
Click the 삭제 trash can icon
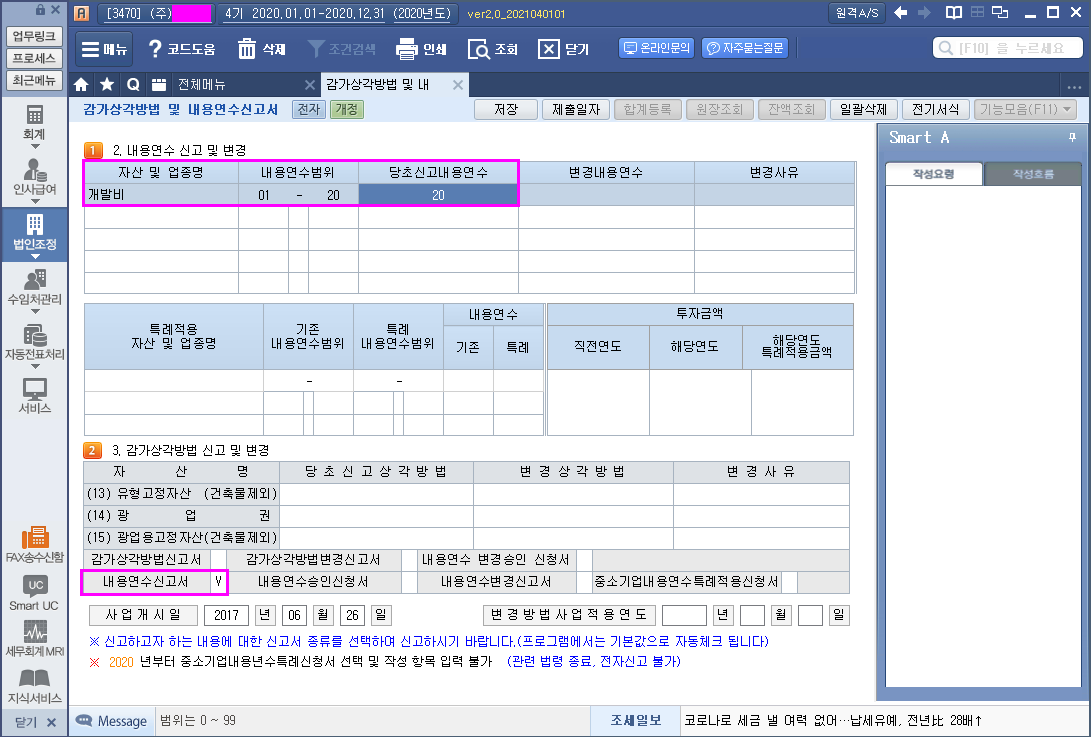247,49
